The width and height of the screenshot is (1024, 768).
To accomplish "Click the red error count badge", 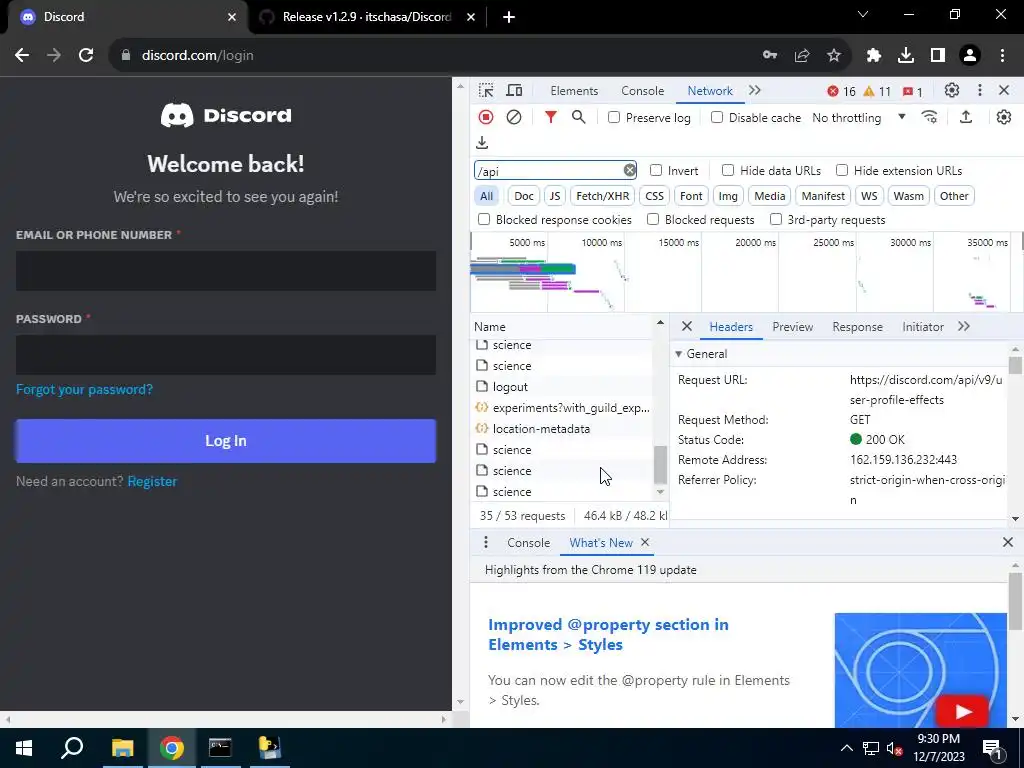I will 841,91.
